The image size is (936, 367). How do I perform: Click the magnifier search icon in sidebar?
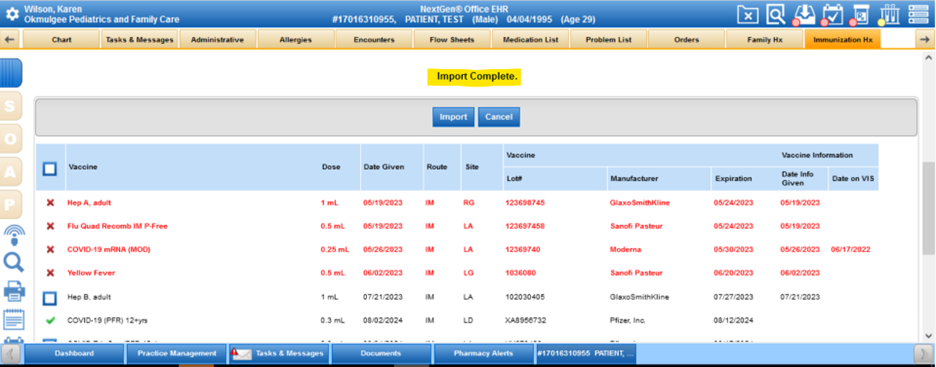(13, 261)
